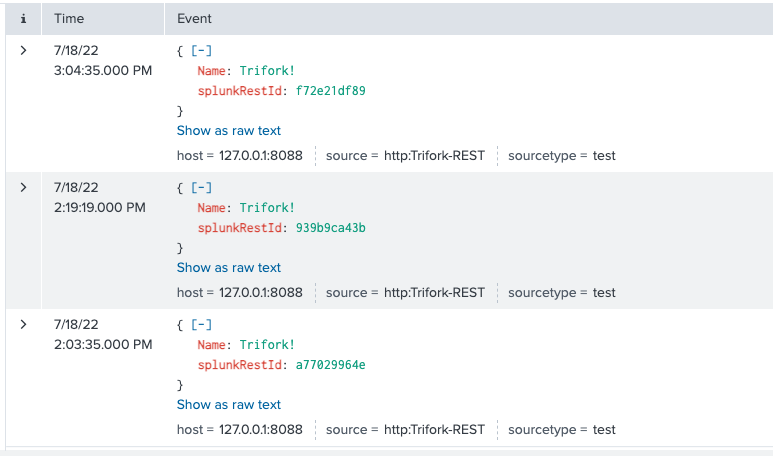Image resolution: width=773 pixels, height=456 pixels.
Task: Select splunkRestId value 939b9ca43b
Action: pyautogui.click(x=330, y=228)
